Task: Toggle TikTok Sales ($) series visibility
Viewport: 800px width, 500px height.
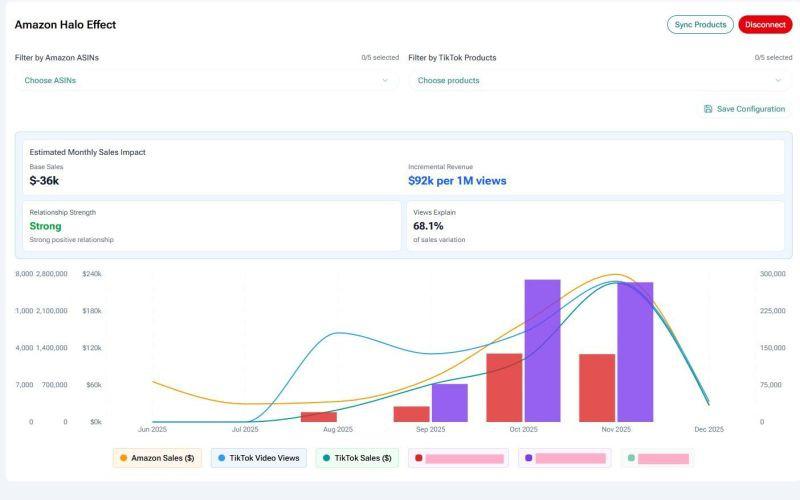Action: [x=357, y=458]
